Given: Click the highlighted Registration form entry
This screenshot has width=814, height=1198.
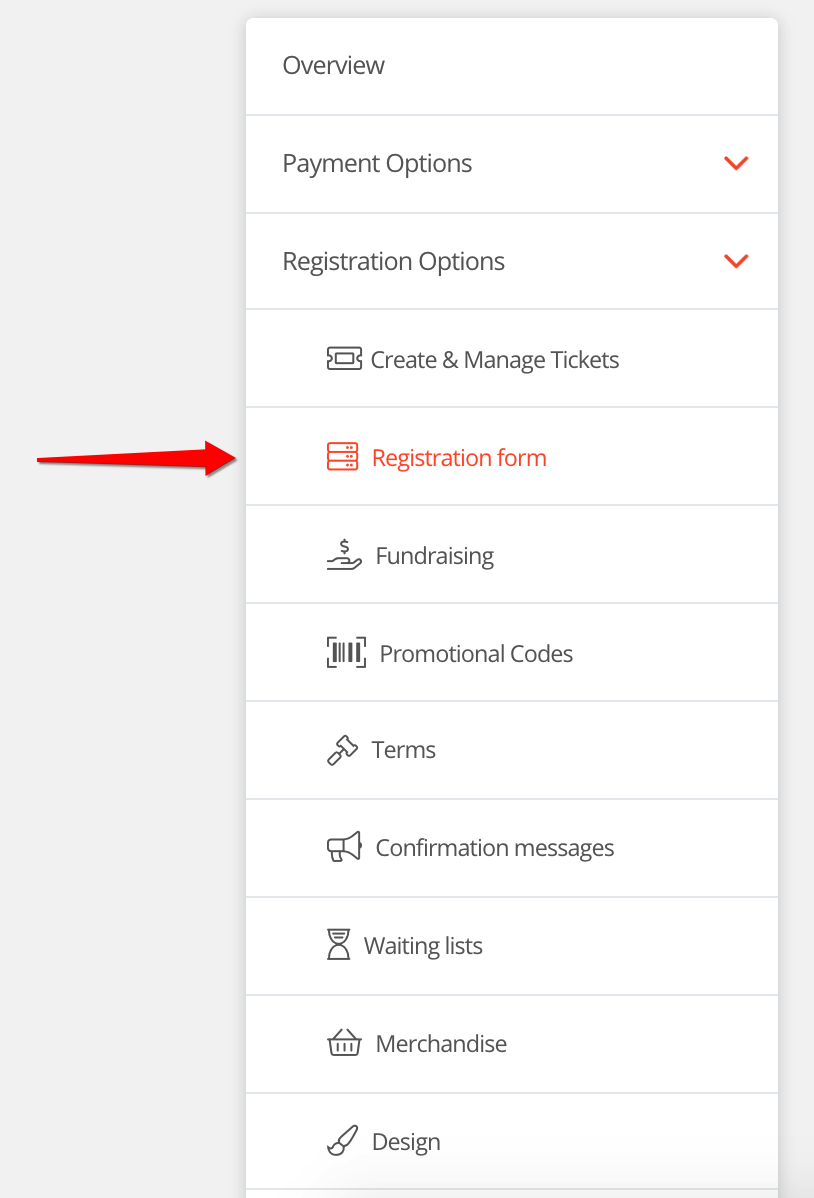Looking at the screenshot, I should [459, 457].
